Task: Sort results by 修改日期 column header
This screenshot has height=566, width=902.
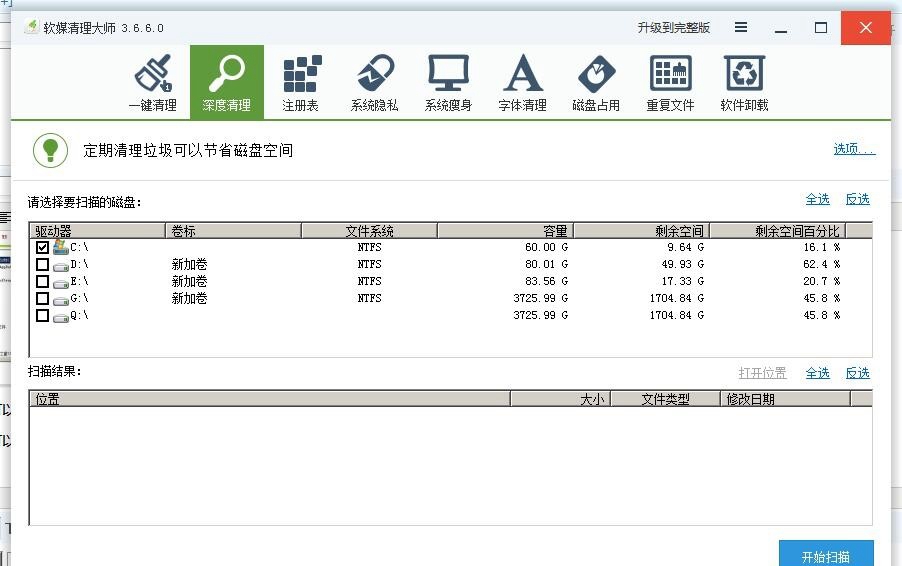Action: (786, 399)
